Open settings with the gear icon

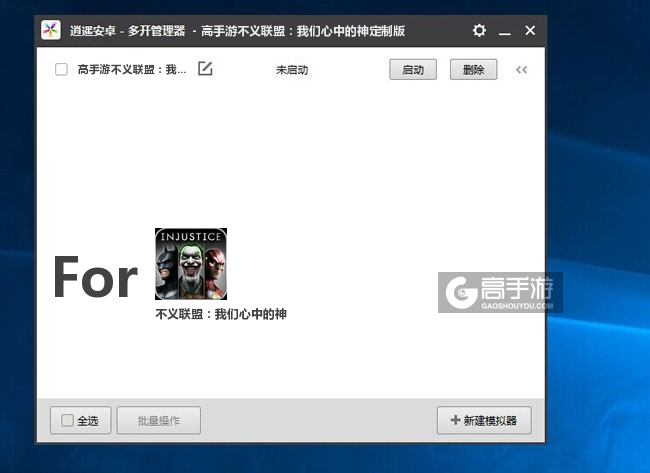point(479,31)
